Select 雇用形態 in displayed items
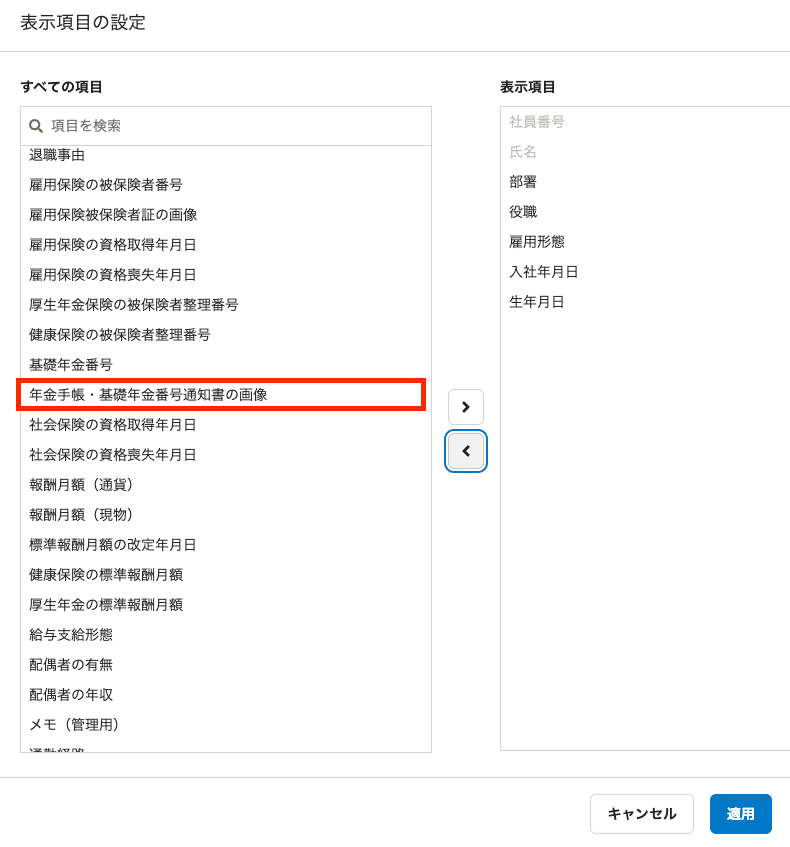This screenshot has width=790, height=847. point(645,241)
